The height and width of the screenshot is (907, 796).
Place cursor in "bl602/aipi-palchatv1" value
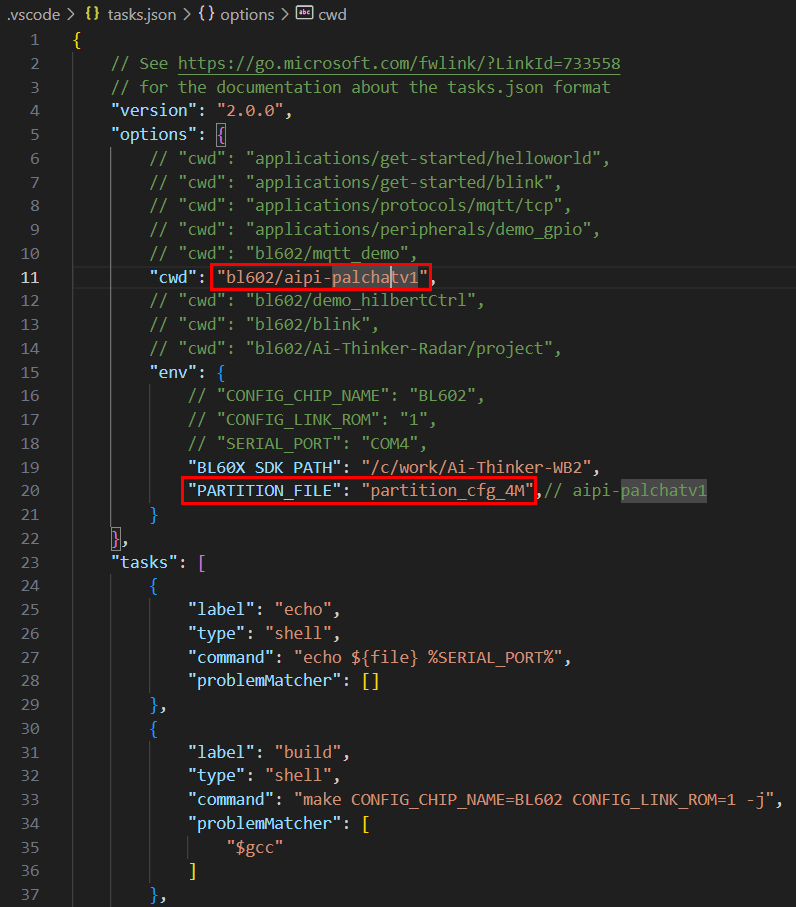322,278
